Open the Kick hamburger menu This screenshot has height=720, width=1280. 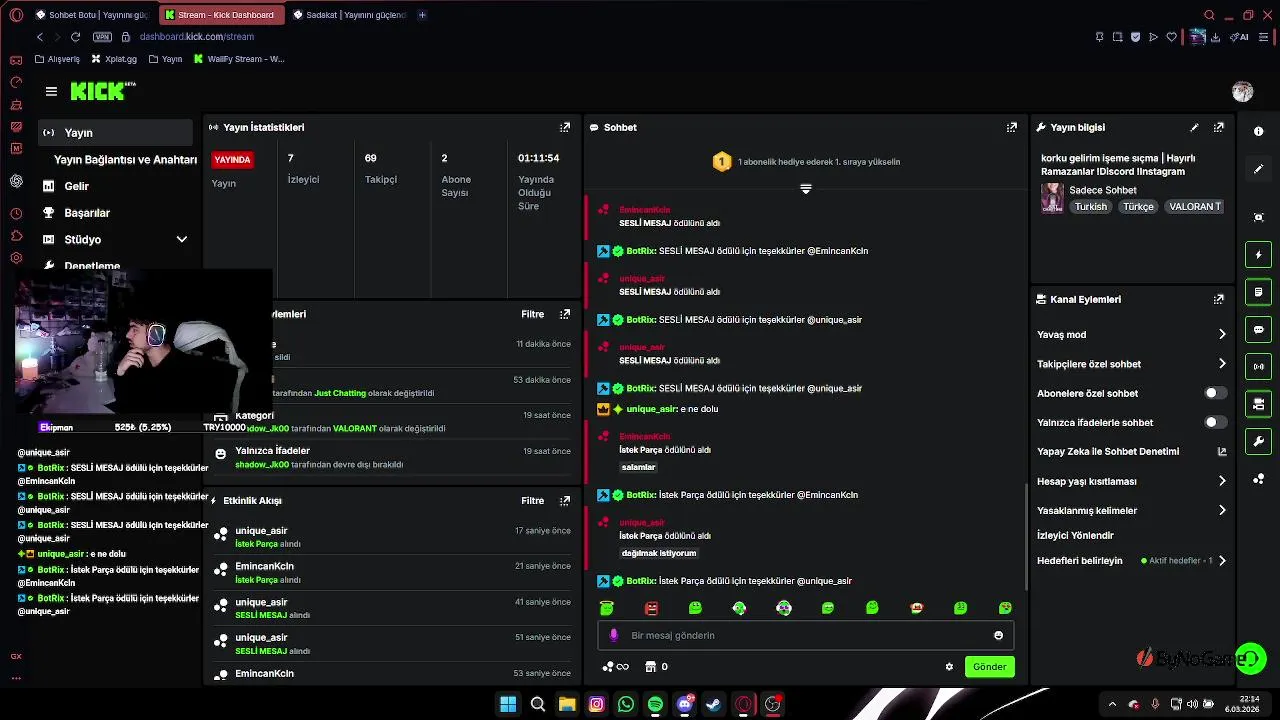pos(51,91)
